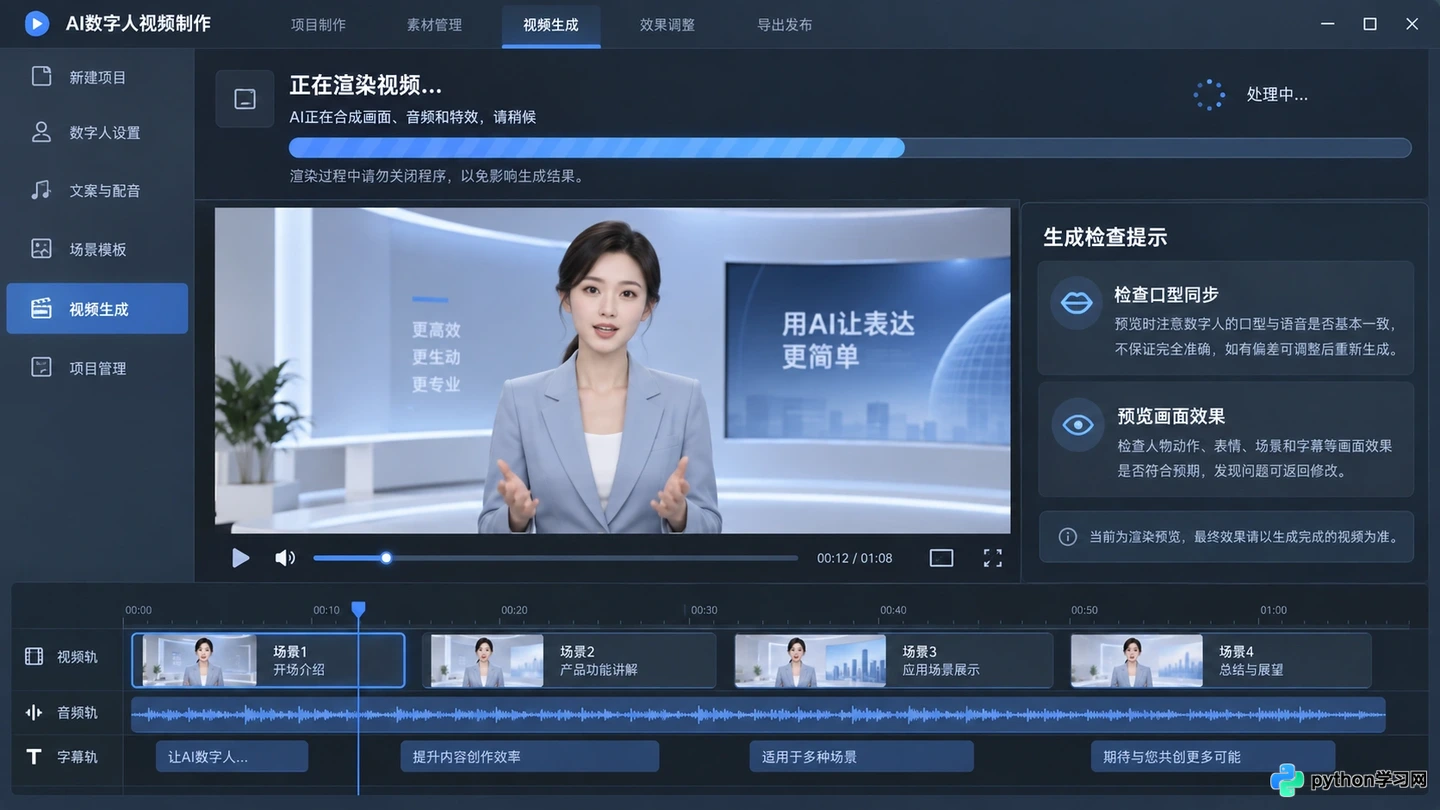Click the timeline playhead marker
The height and width of the screenshot is (810, 1440).
coord(358,608)
